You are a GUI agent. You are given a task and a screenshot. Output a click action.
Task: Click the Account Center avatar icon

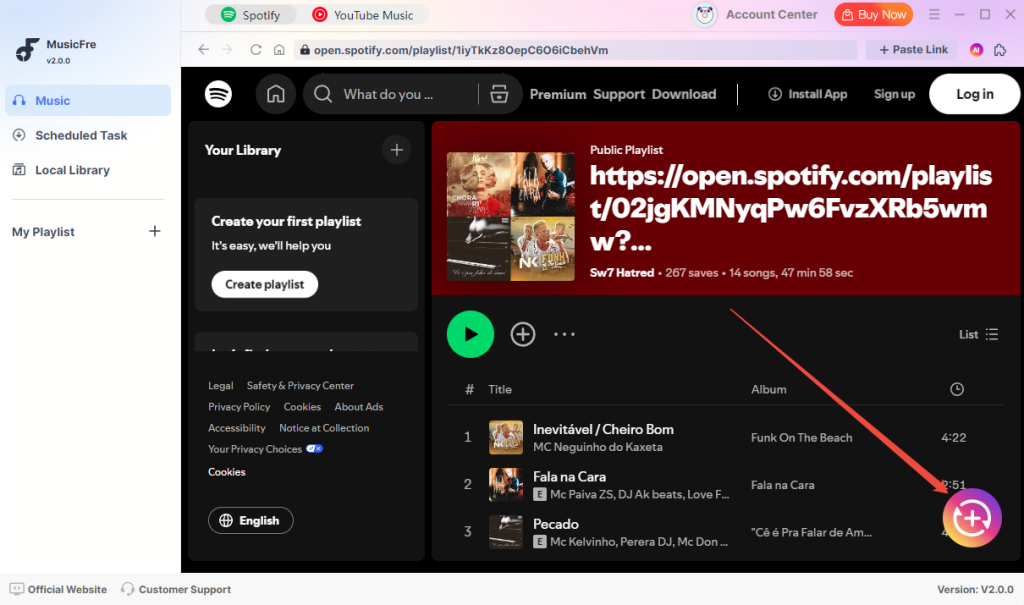pos(705,14)
